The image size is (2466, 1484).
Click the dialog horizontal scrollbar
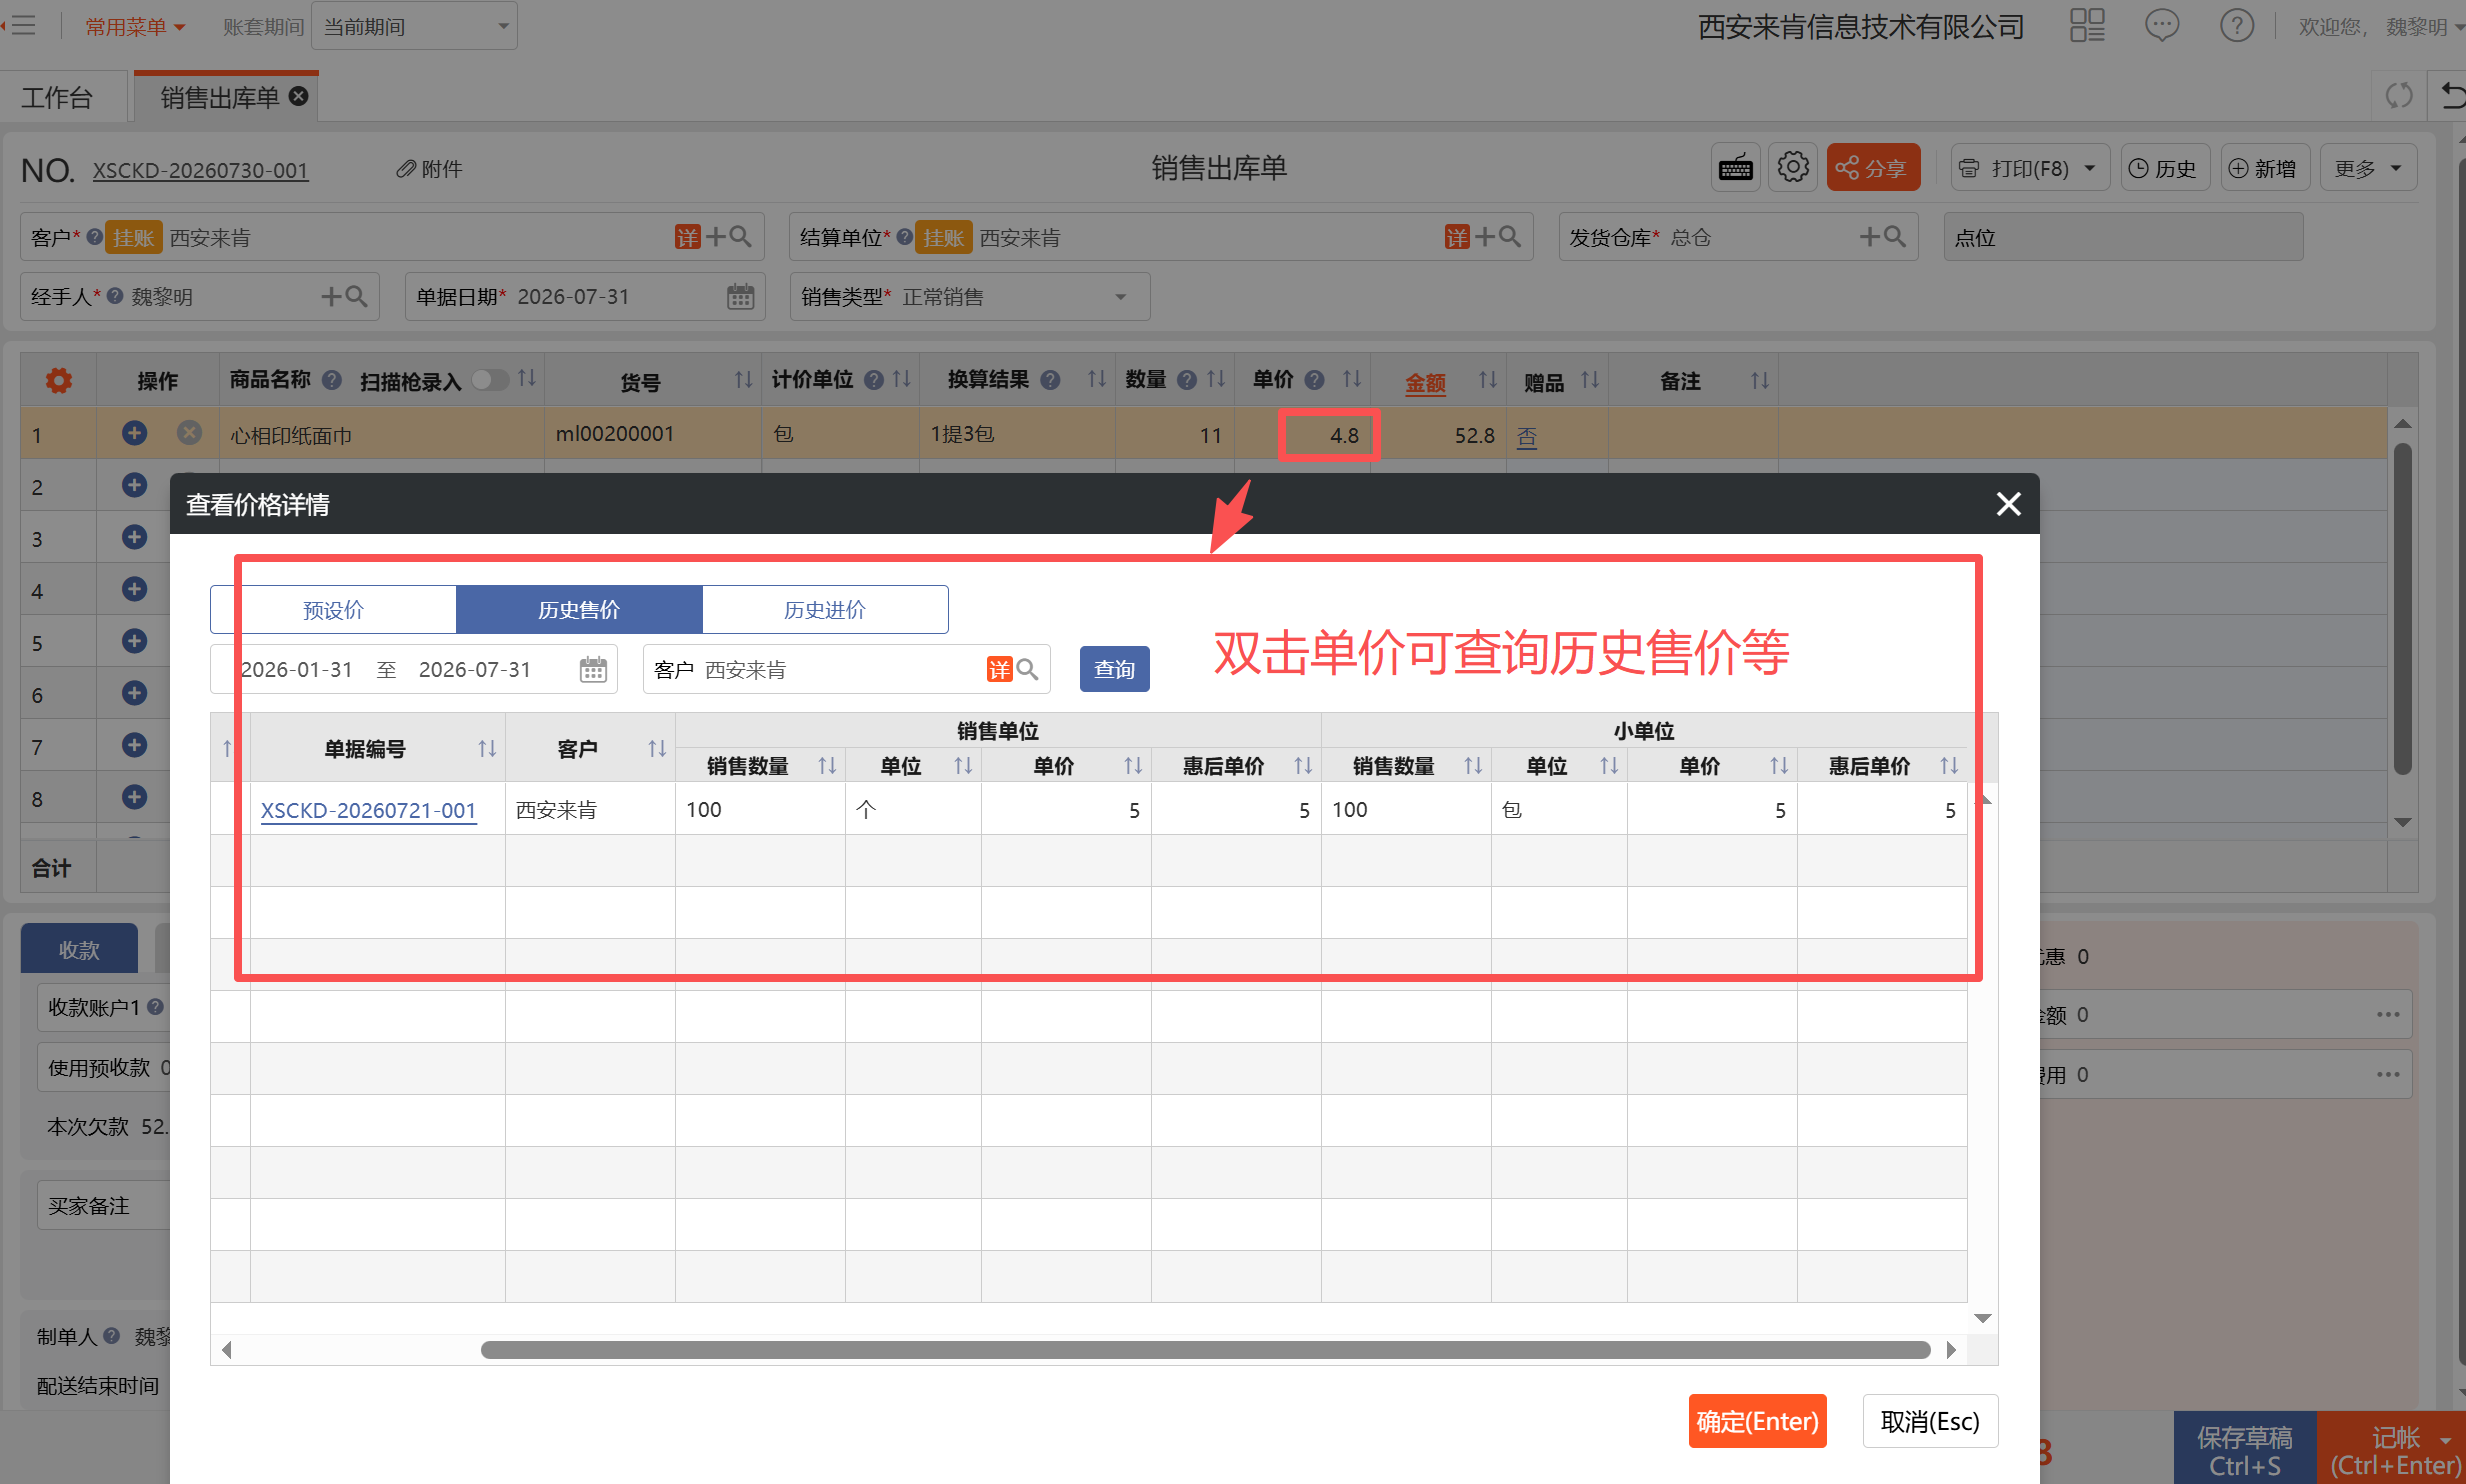pyautogui.click(x=1205, y=1350)
